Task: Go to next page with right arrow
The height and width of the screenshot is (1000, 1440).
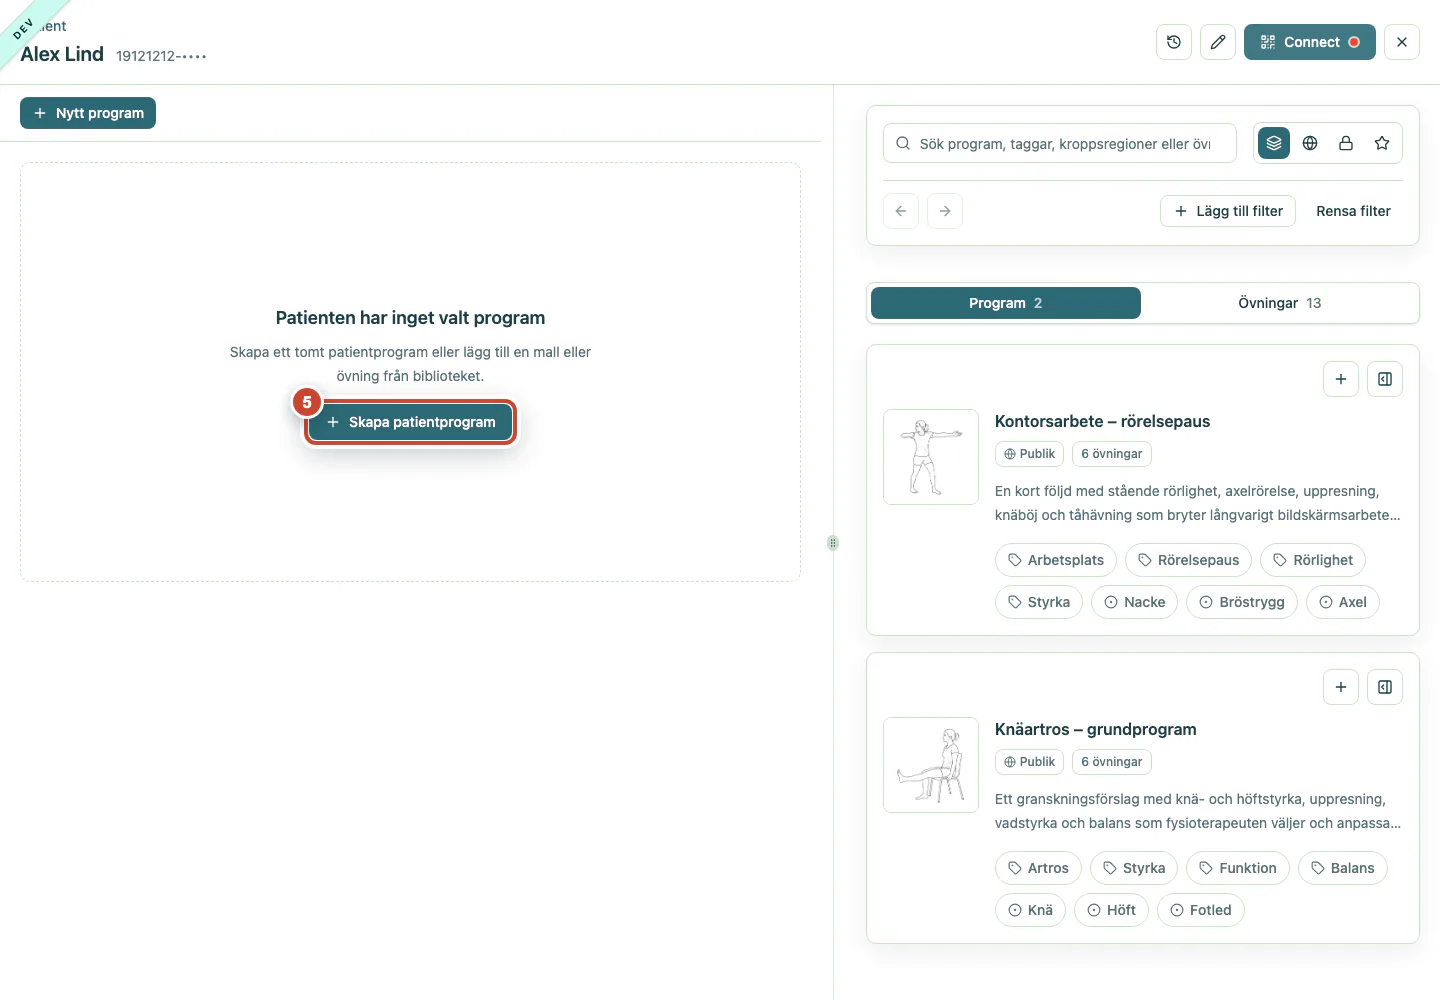Action: [945, 211]
